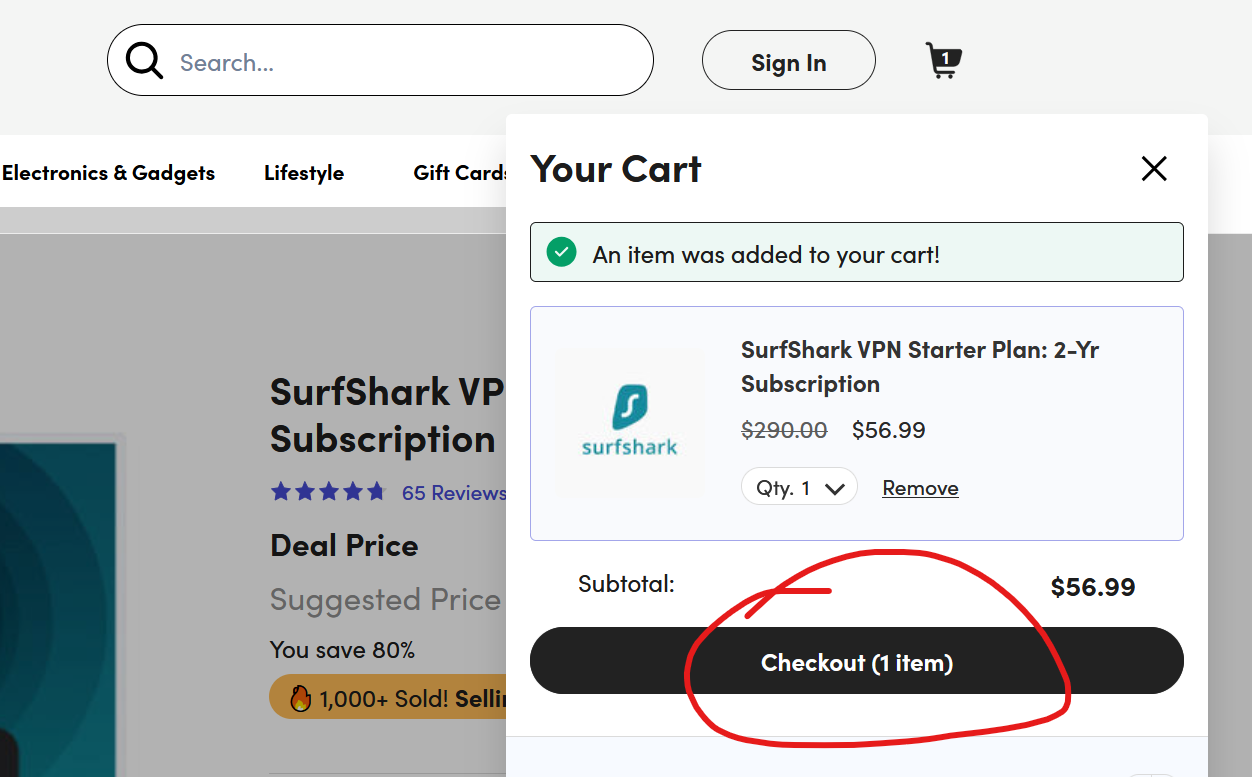Viewport: 1252px width, 777px height.
Task: Click the green success checkmark icon
Action: (x=561, y=252)
